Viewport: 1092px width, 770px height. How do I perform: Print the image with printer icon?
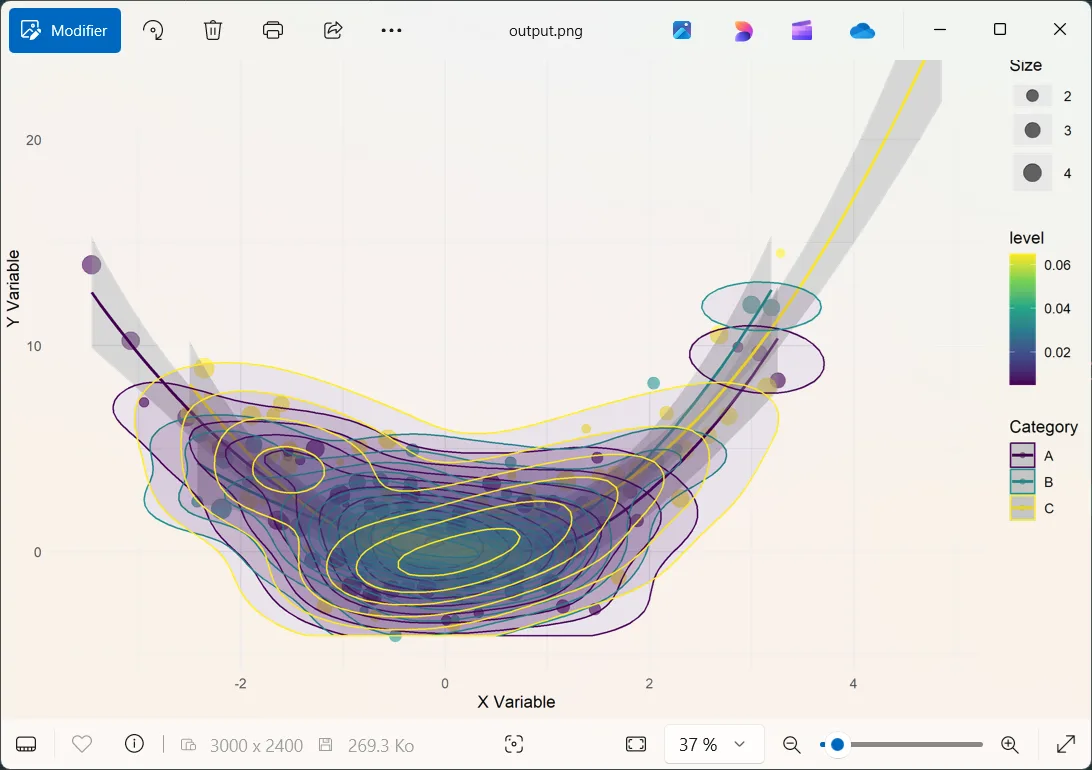pos(273,31)
